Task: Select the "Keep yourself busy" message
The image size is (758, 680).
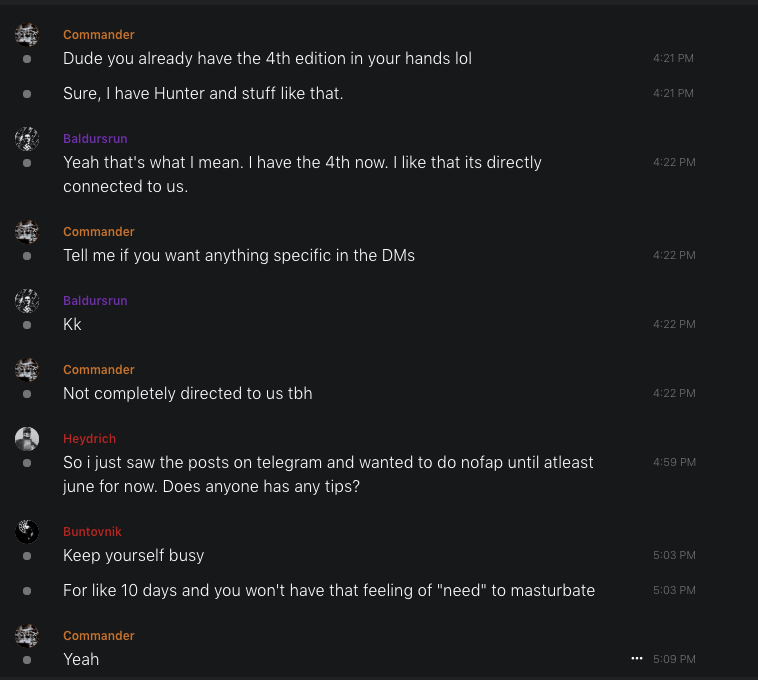Action: click(133, 555)
